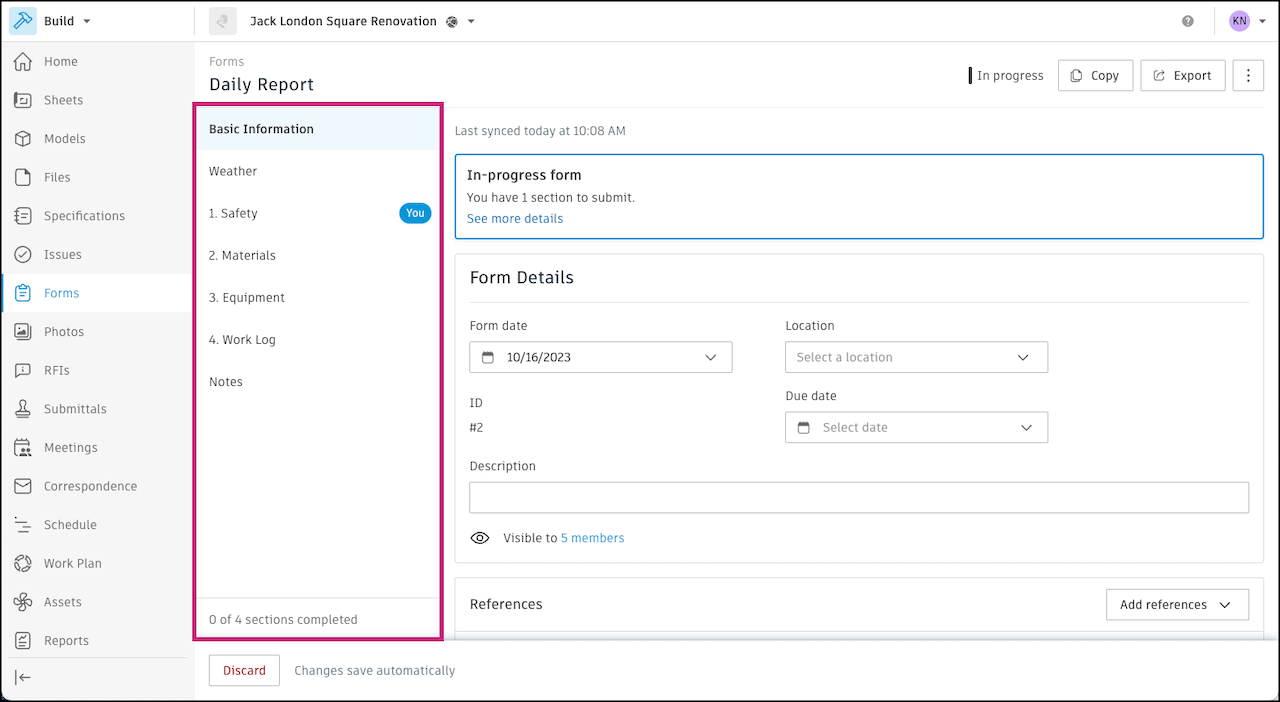Click the eye visibility icon
Viewport: 1280px width, 702px height.
(x=480, y=538)
